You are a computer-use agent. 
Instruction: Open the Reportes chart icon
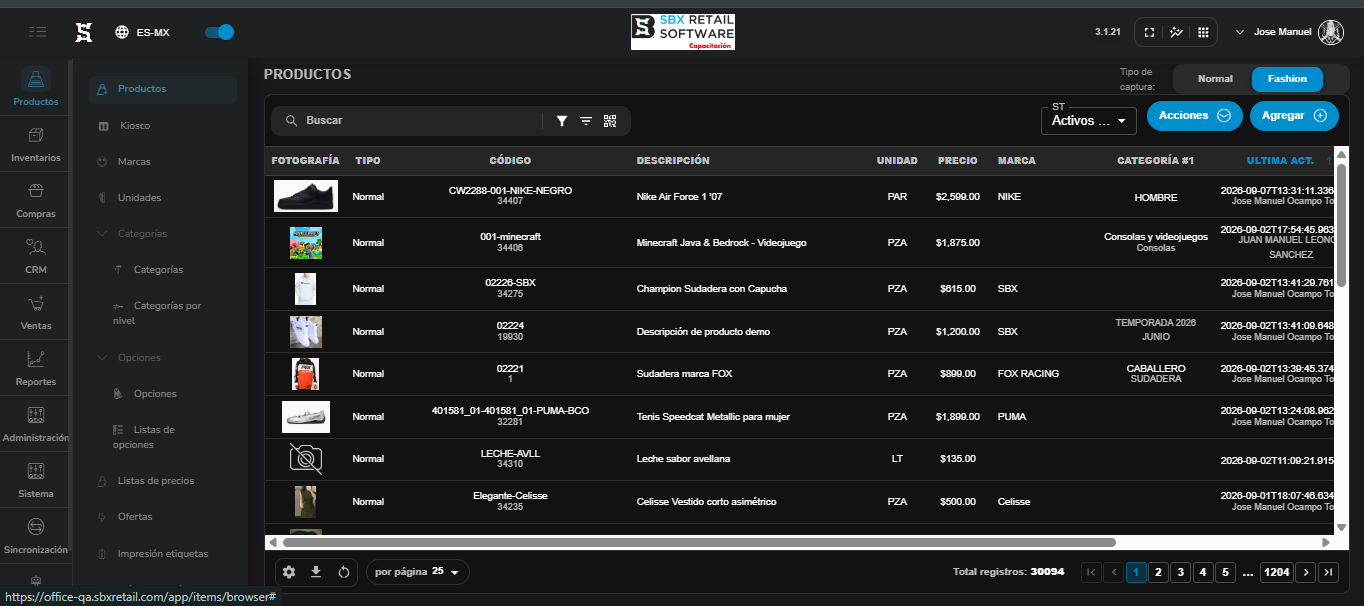pyautogui.click(x=35, y=359)
